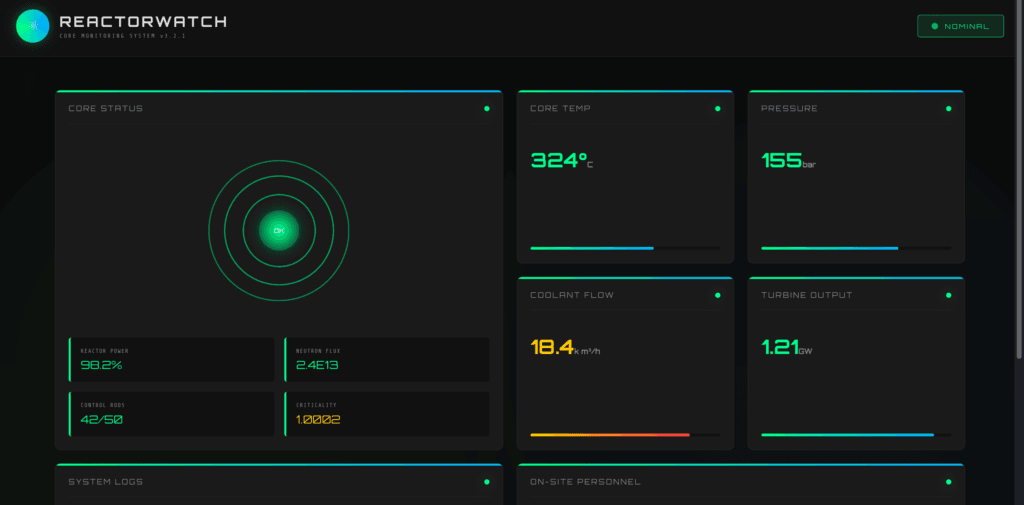The image size is (1024, 505).
Task: Click the Pressure card status dot
Action: click(x=948, y=108)
